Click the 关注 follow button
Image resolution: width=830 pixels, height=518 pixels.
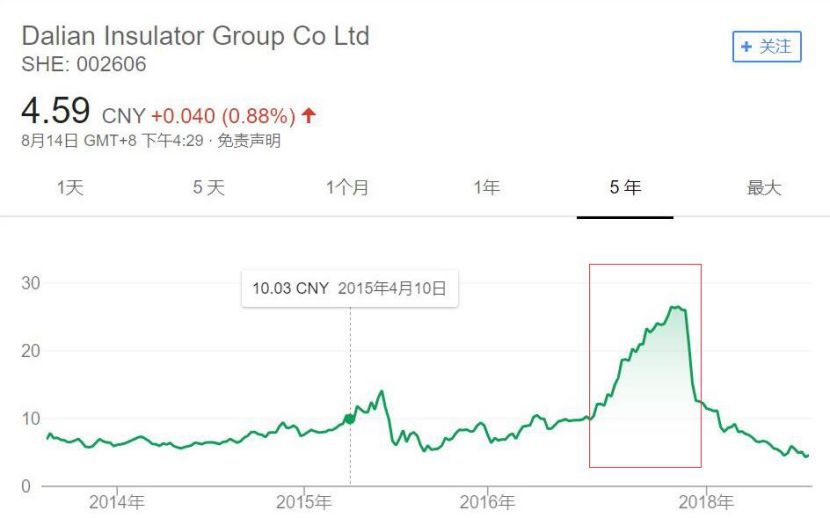(766, 47)
